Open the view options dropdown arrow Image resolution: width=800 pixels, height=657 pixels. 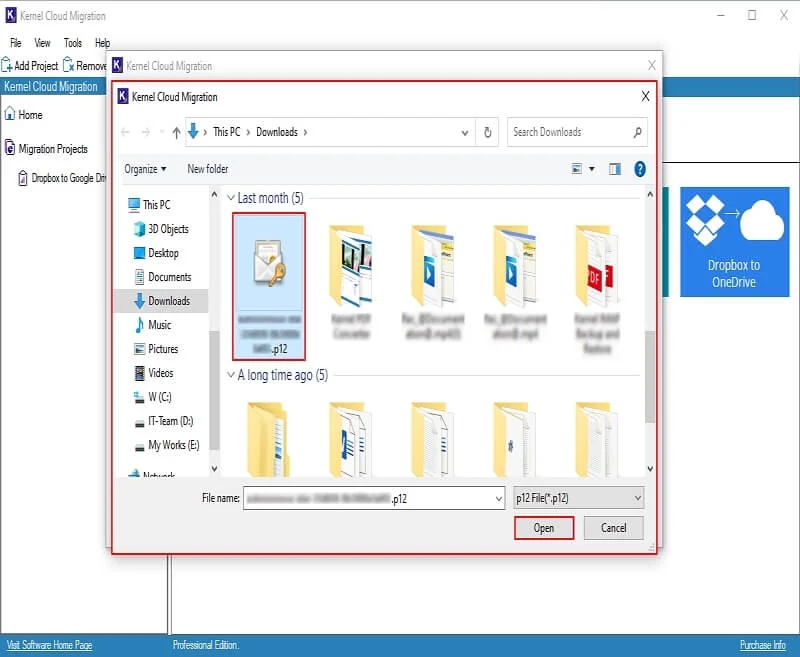pos(592,169)
